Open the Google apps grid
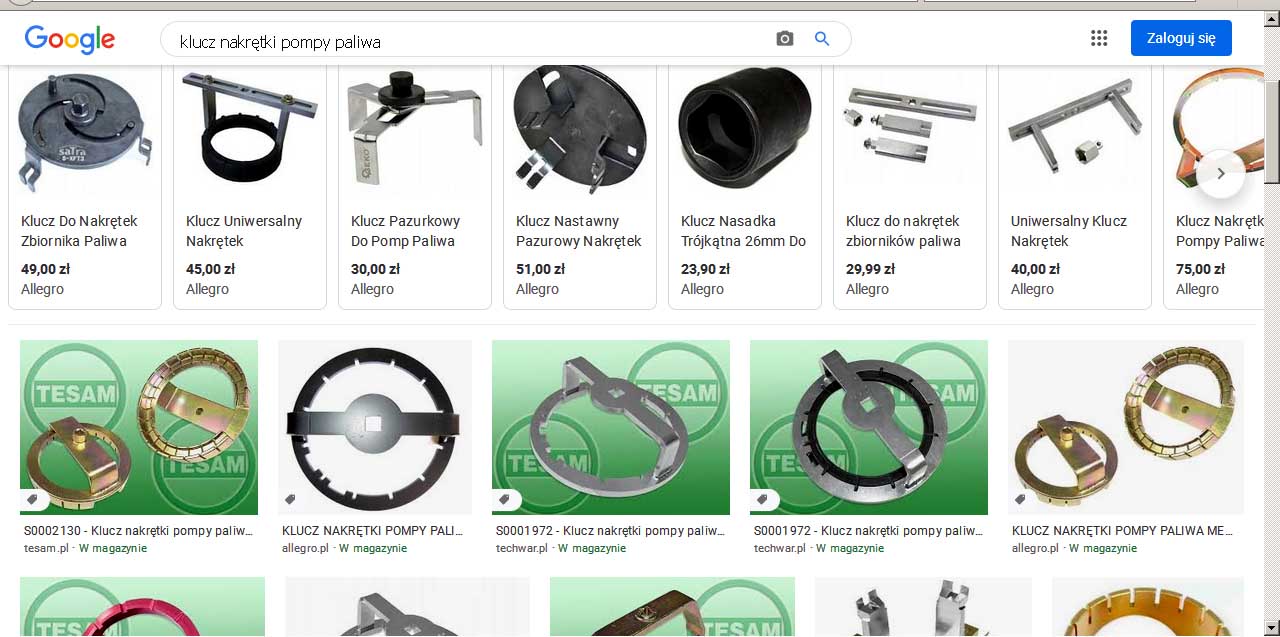Screen dimensions: 1280x637 click(1099, 39)
